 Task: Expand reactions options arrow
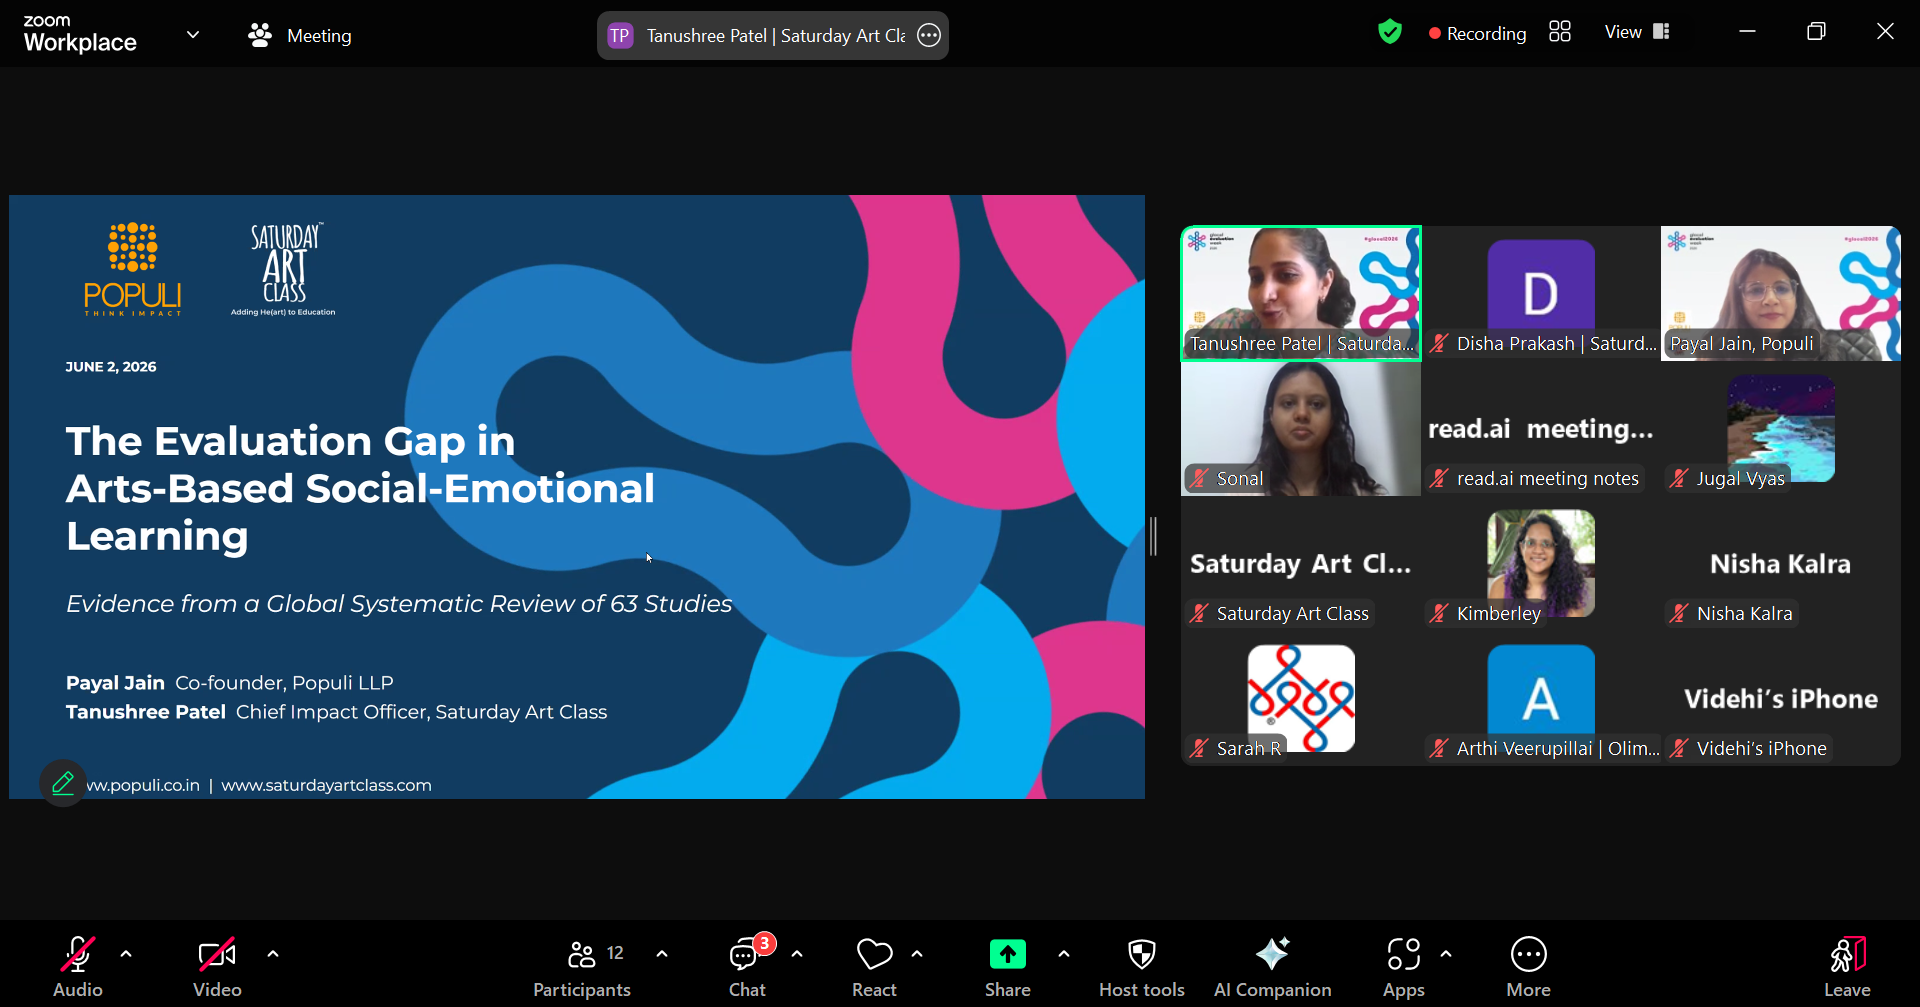(917, 954)
